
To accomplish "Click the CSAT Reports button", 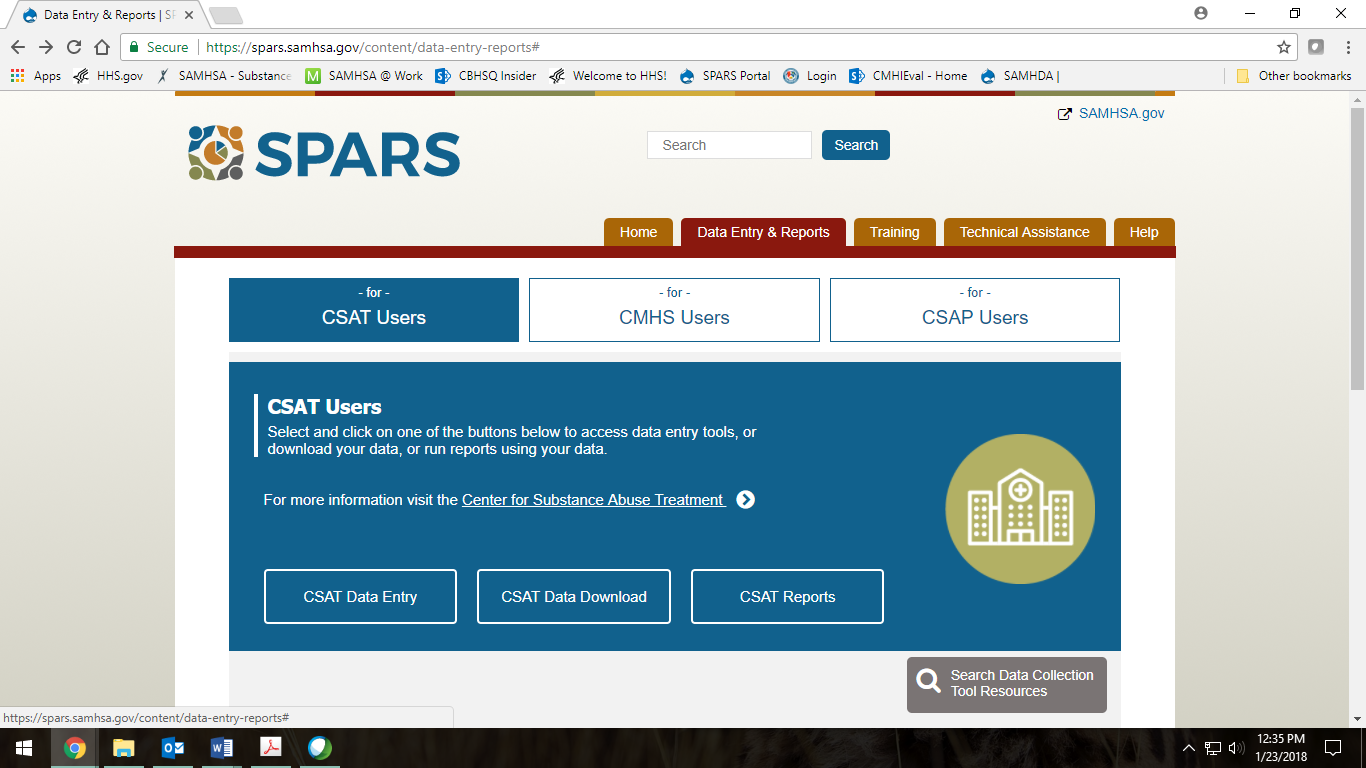I will point(787,597).
